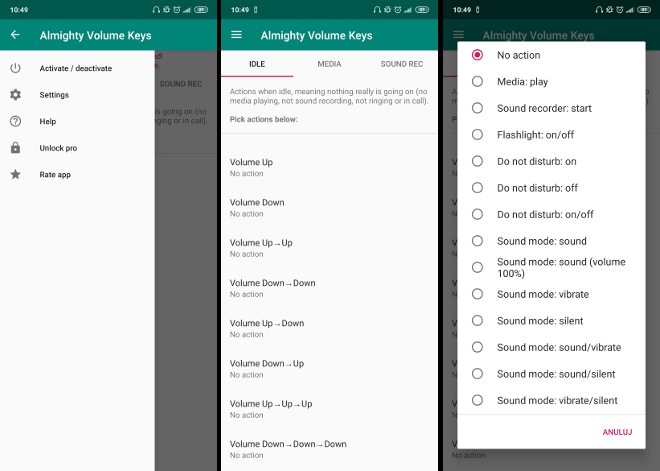This screenshot has height=471, width=660.
Task: Choose 'Sound recorder: start' option
Action: coord(477,108)
